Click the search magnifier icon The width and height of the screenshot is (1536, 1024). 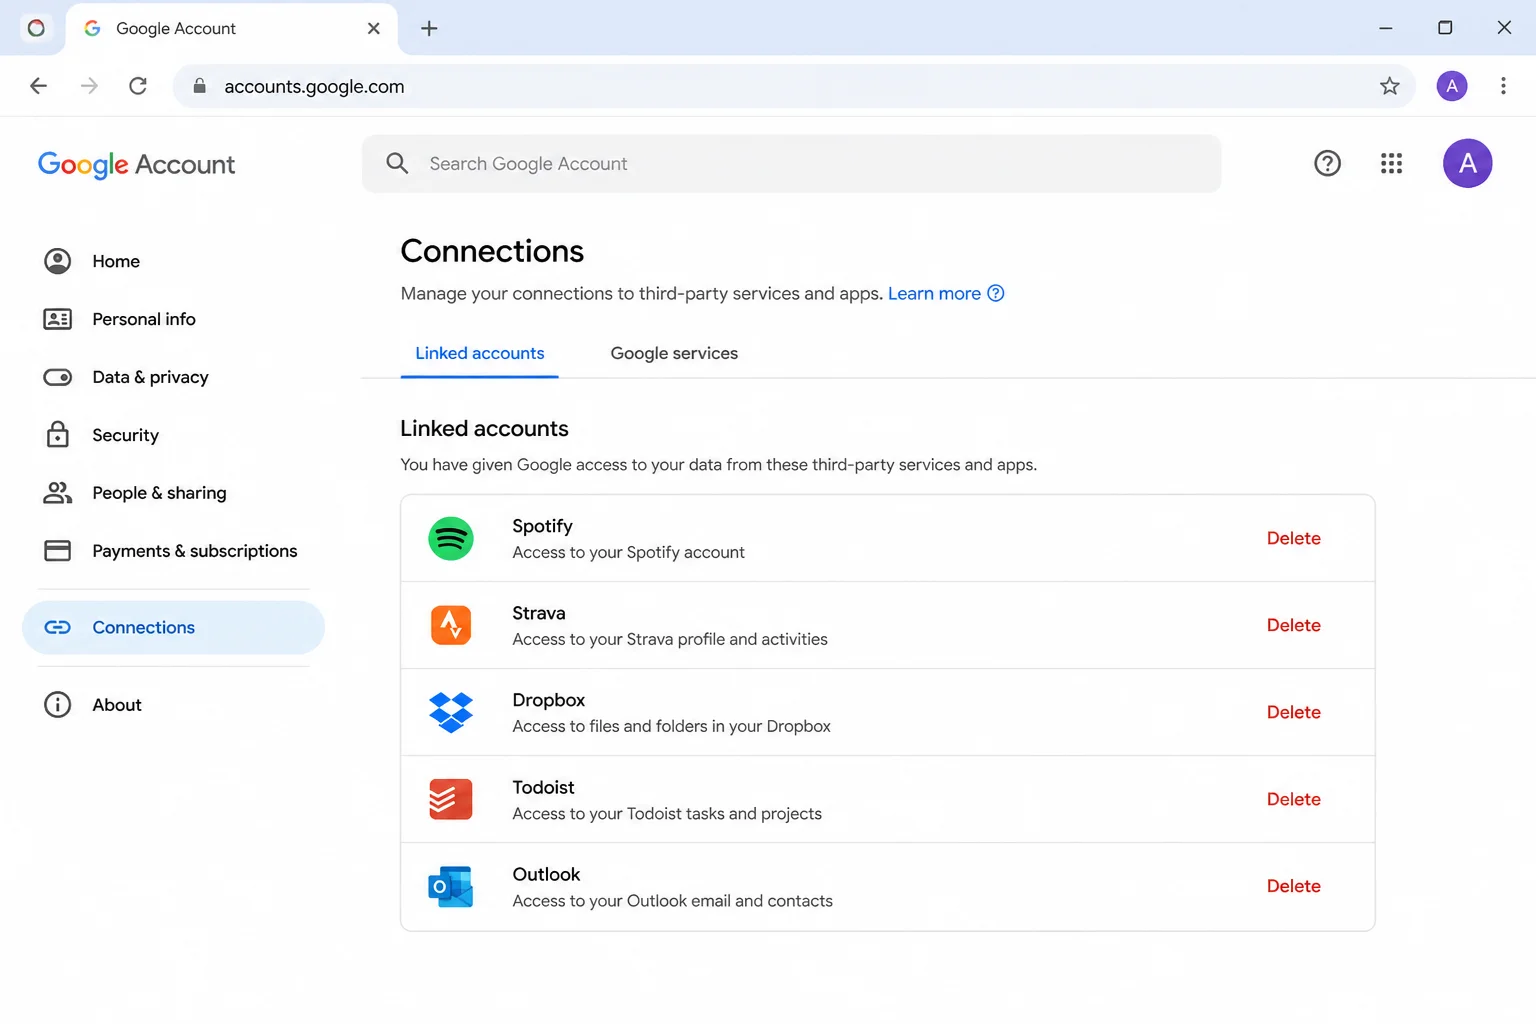[x=397, y=163]
